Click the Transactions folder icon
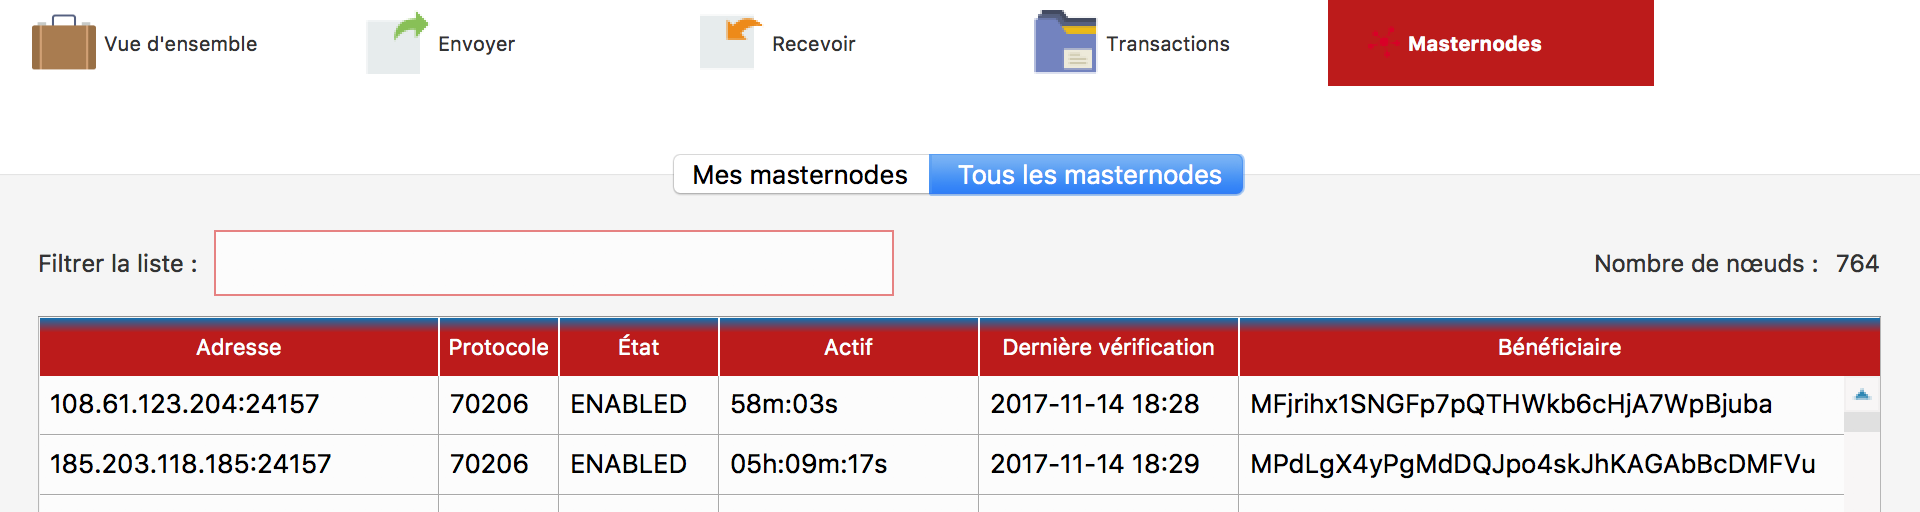The height and width of the screenshot is (512, 1920). pyautogui.click(x=1065, y=42)
